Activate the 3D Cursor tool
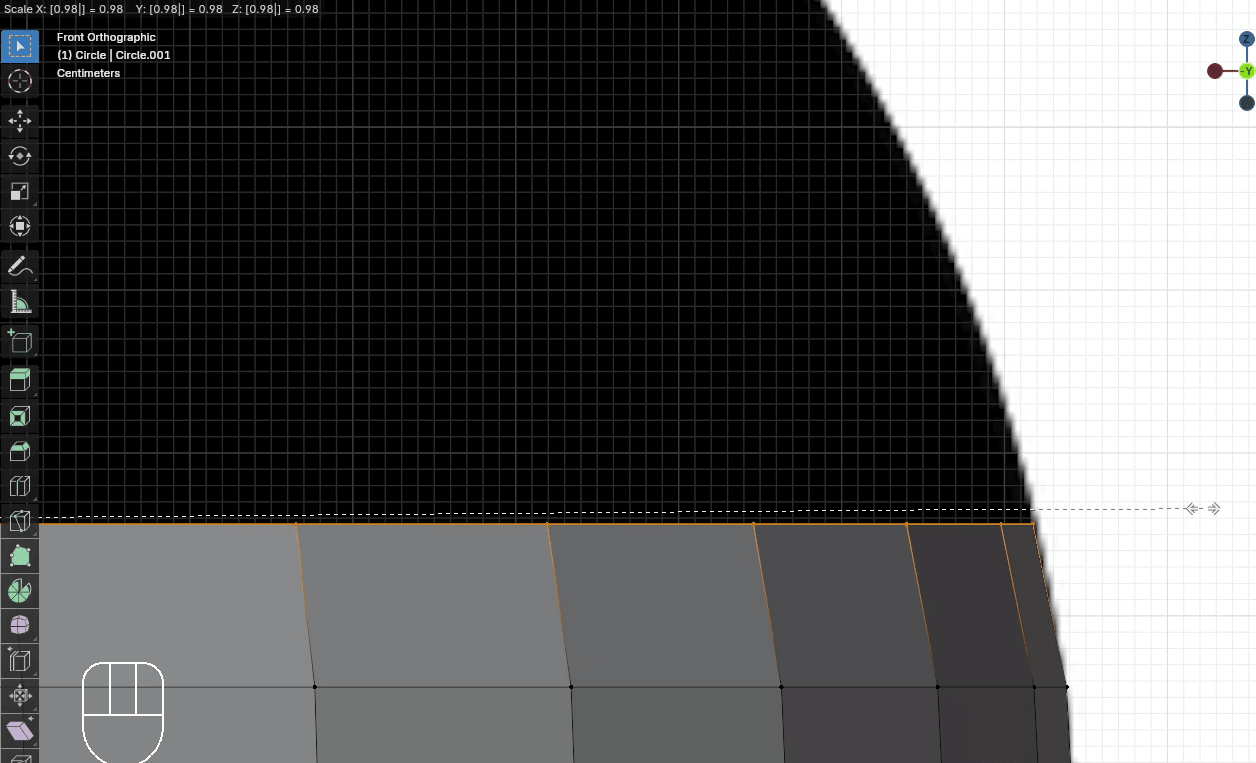Screen dimensions: 1256x763 click(x=20, y=82)
